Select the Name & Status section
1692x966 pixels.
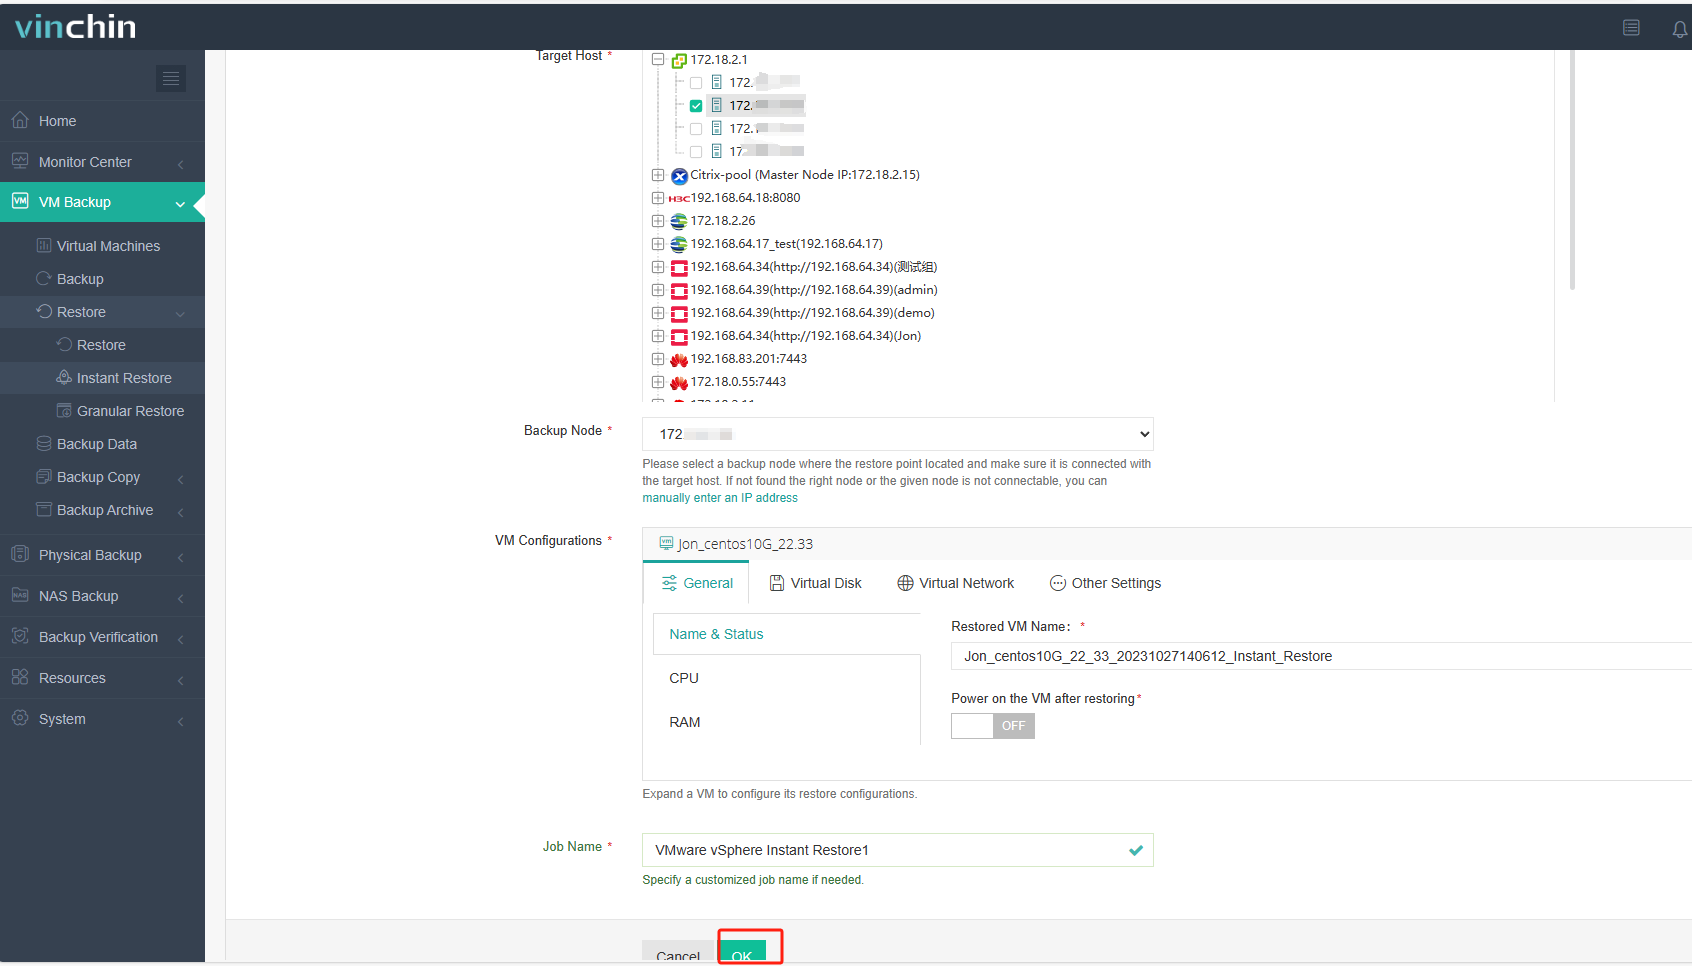point(786,634)
